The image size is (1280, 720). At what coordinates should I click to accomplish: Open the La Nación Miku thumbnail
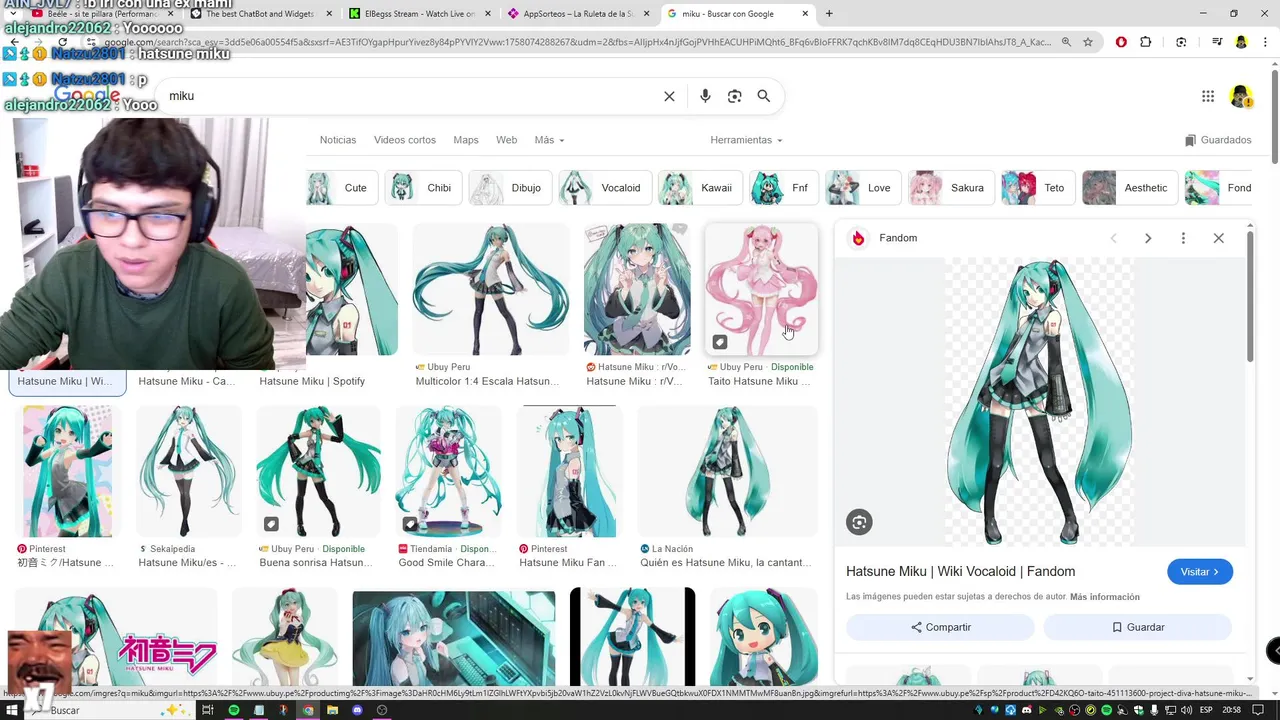click(x=727, y=471)
